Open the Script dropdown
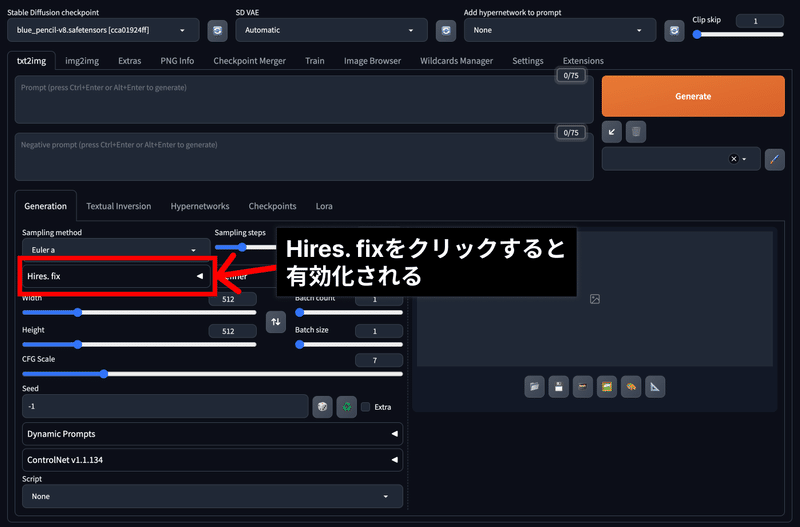 [x=212, y=496]
